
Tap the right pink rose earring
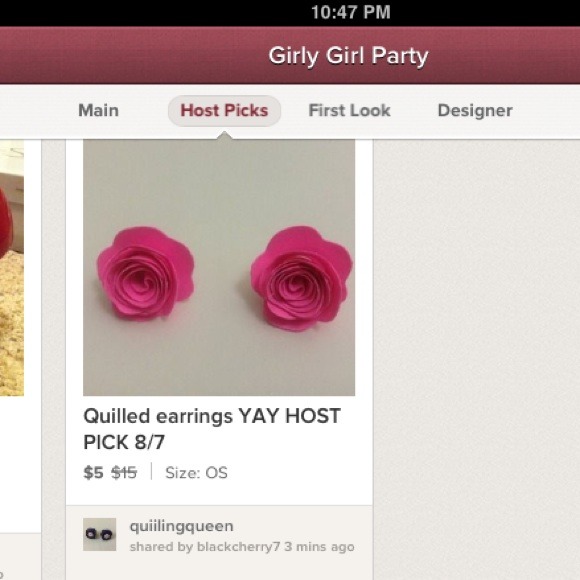pyautogui.click(x=301, y=278)
